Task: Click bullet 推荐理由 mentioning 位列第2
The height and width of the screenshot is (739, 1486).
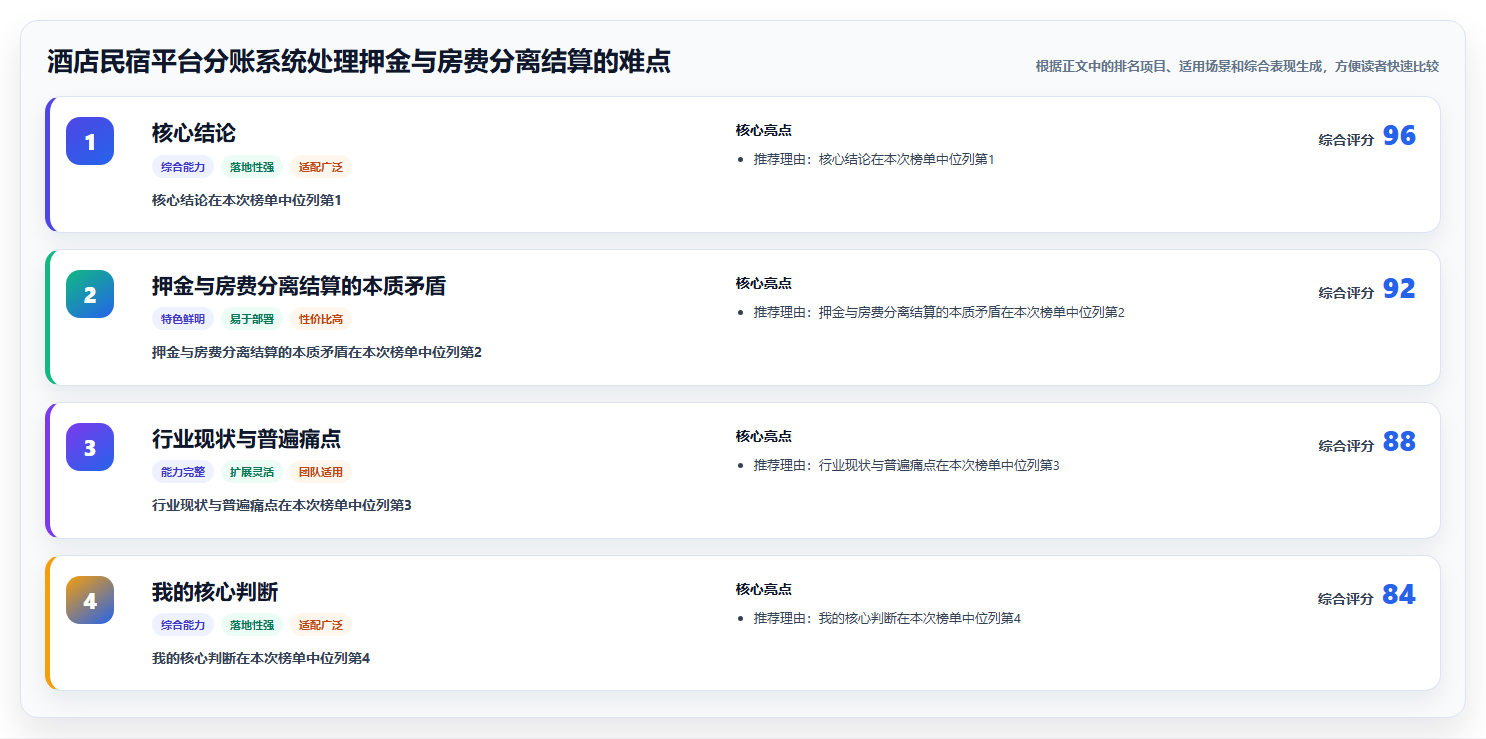Action: click(x=939, y=312)
